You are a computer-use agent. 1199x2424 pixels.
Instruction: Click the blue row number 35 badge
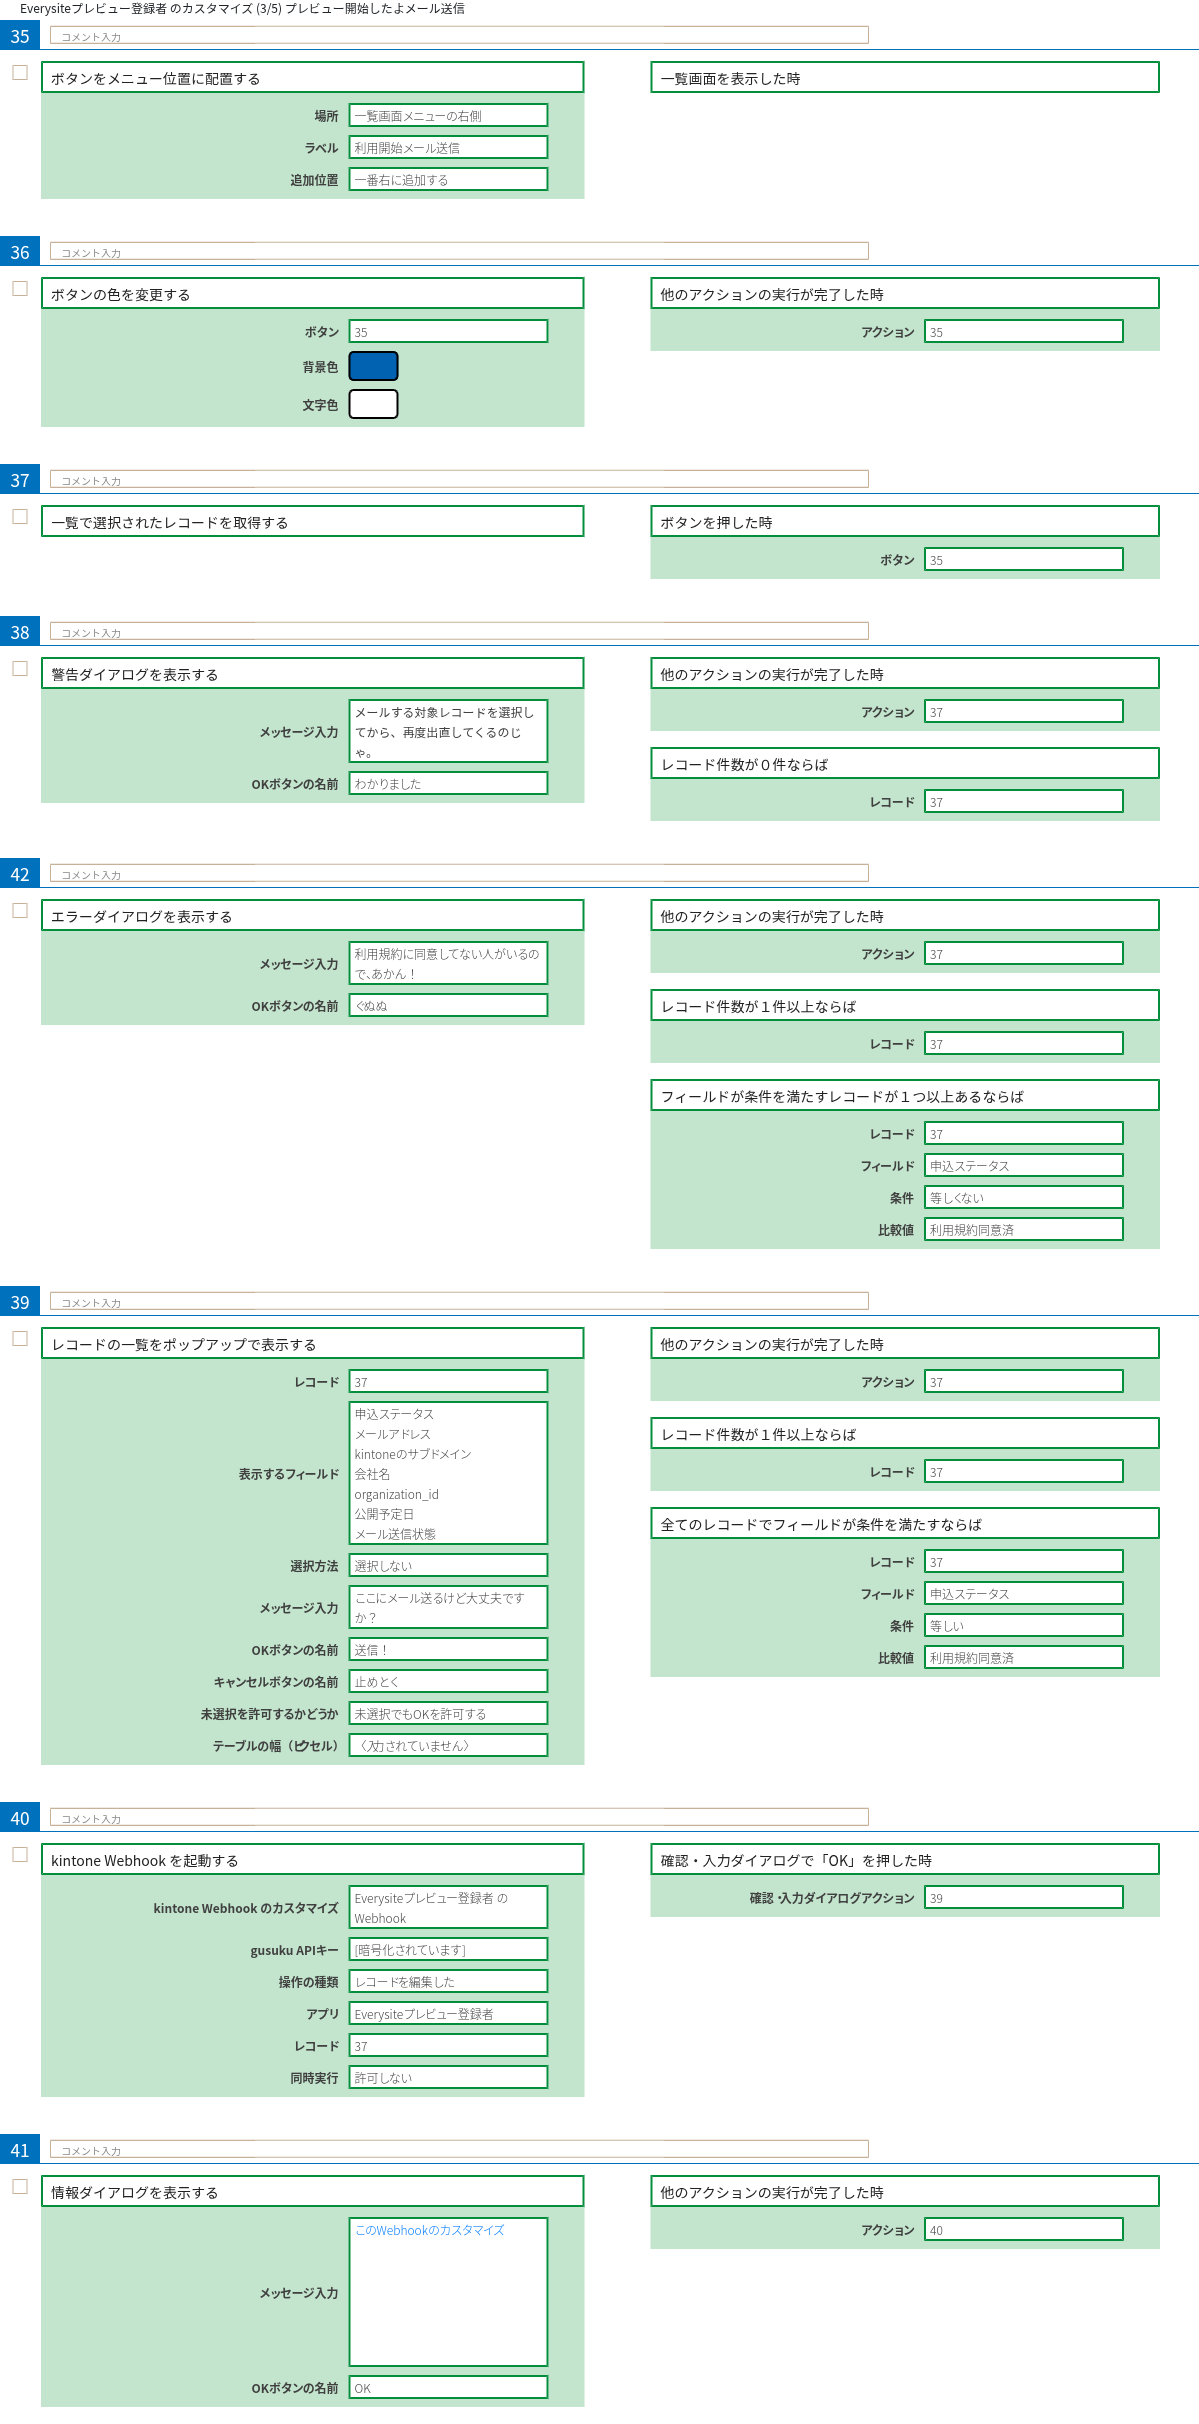pos(20,36)
